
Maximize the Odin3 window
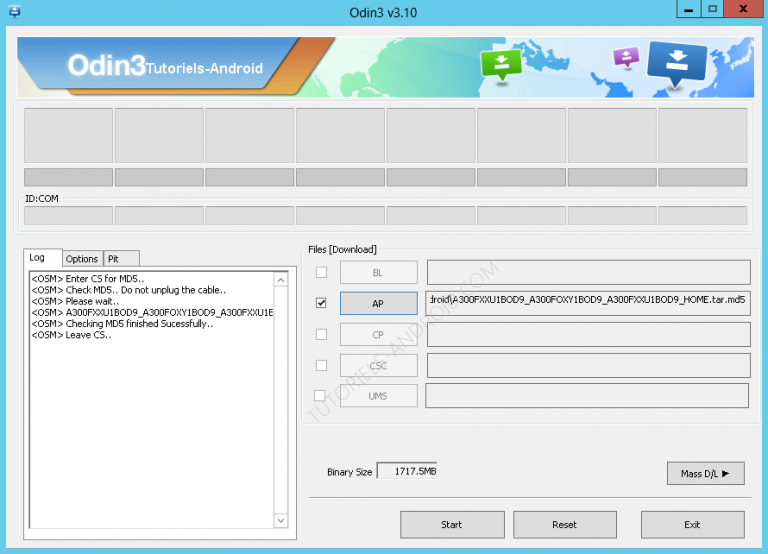(x=712, y=10)
